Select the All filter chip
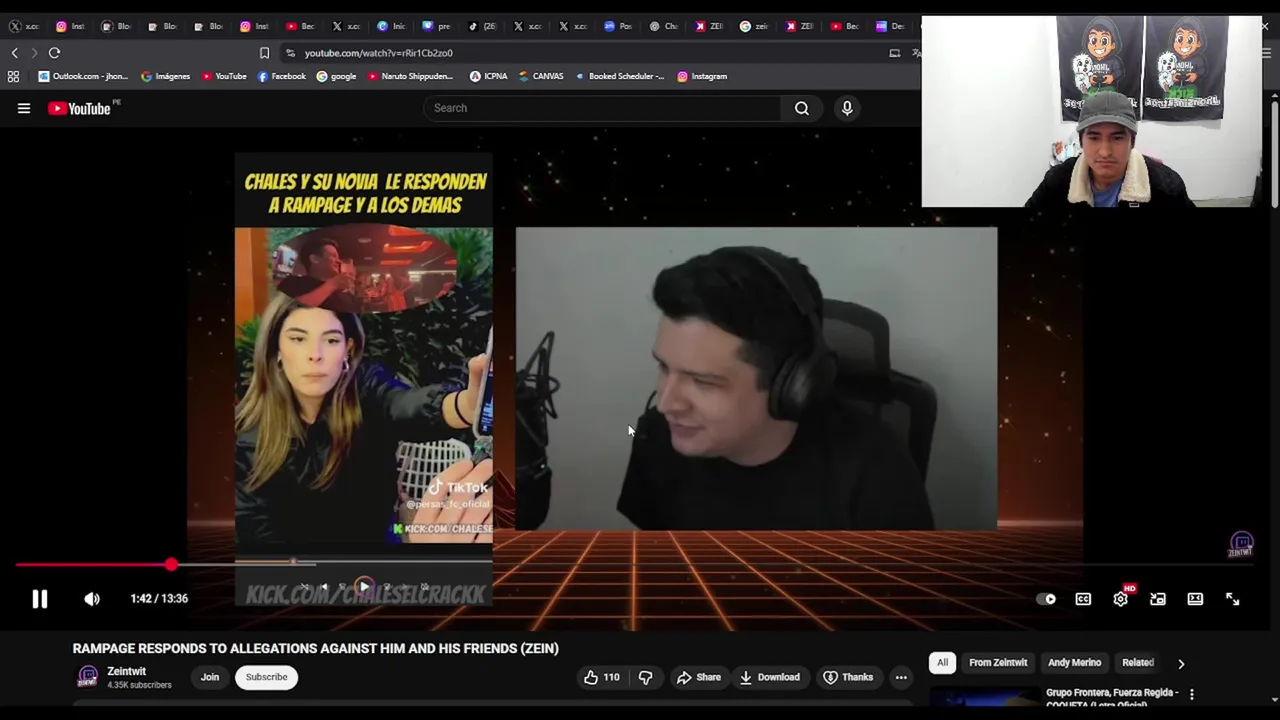The image size is (1280, 720). (942, 662)
